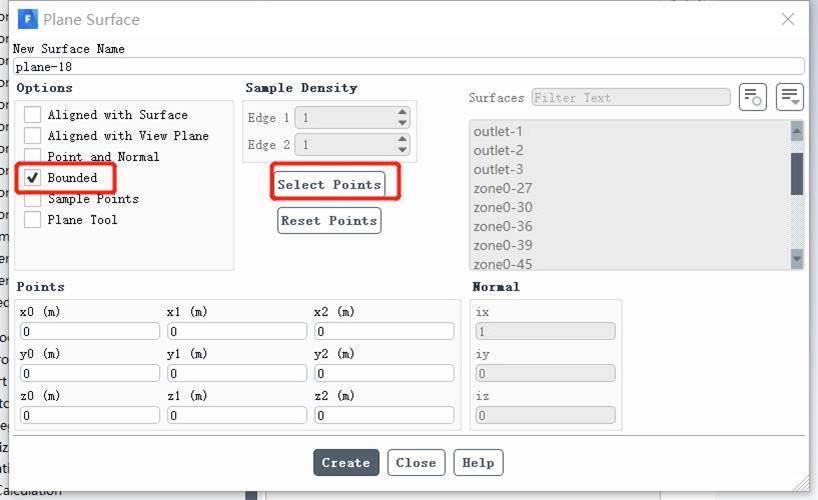Increase the Edge 1 sample density
The image size is (818, 500).
click(402, 112)
